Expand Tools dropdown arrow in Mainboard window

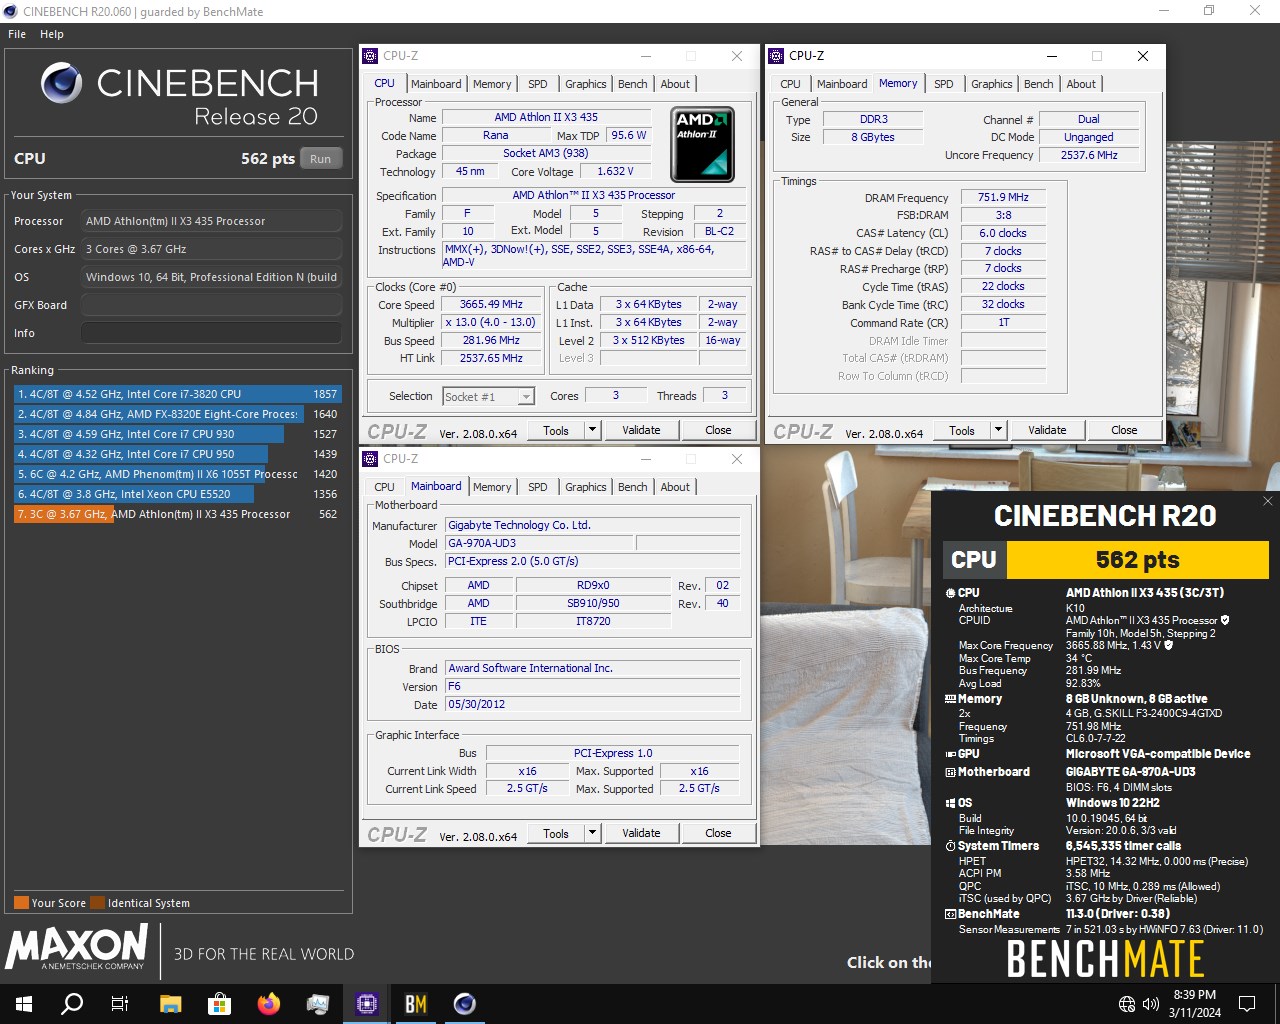(592, 833)
